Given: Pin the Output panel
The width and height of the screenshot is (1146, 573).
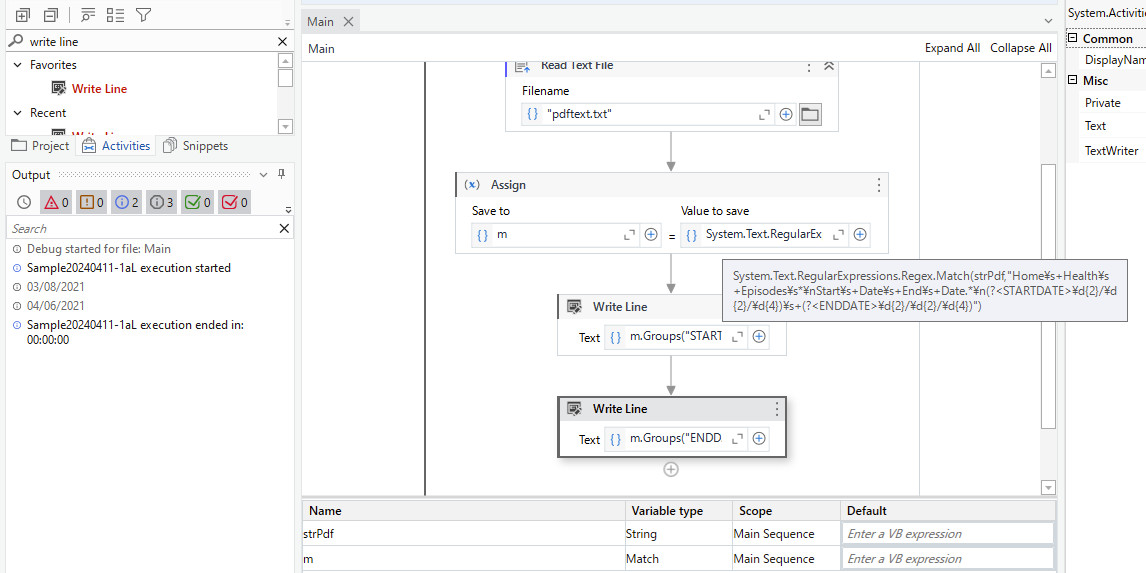Looking at the screenshot, I should (x=281, y=175).
